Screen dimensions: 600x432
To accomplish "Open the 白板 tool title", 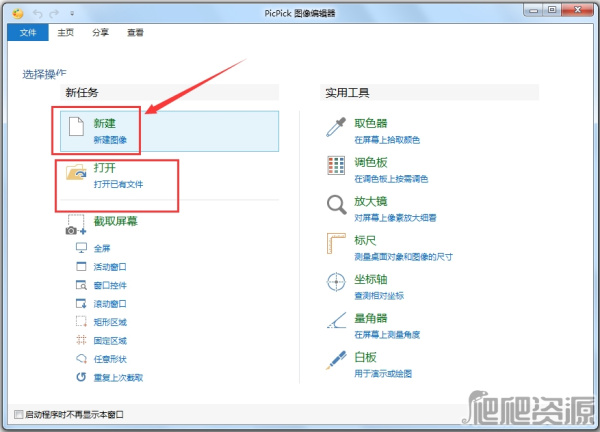I will (365, 357).
